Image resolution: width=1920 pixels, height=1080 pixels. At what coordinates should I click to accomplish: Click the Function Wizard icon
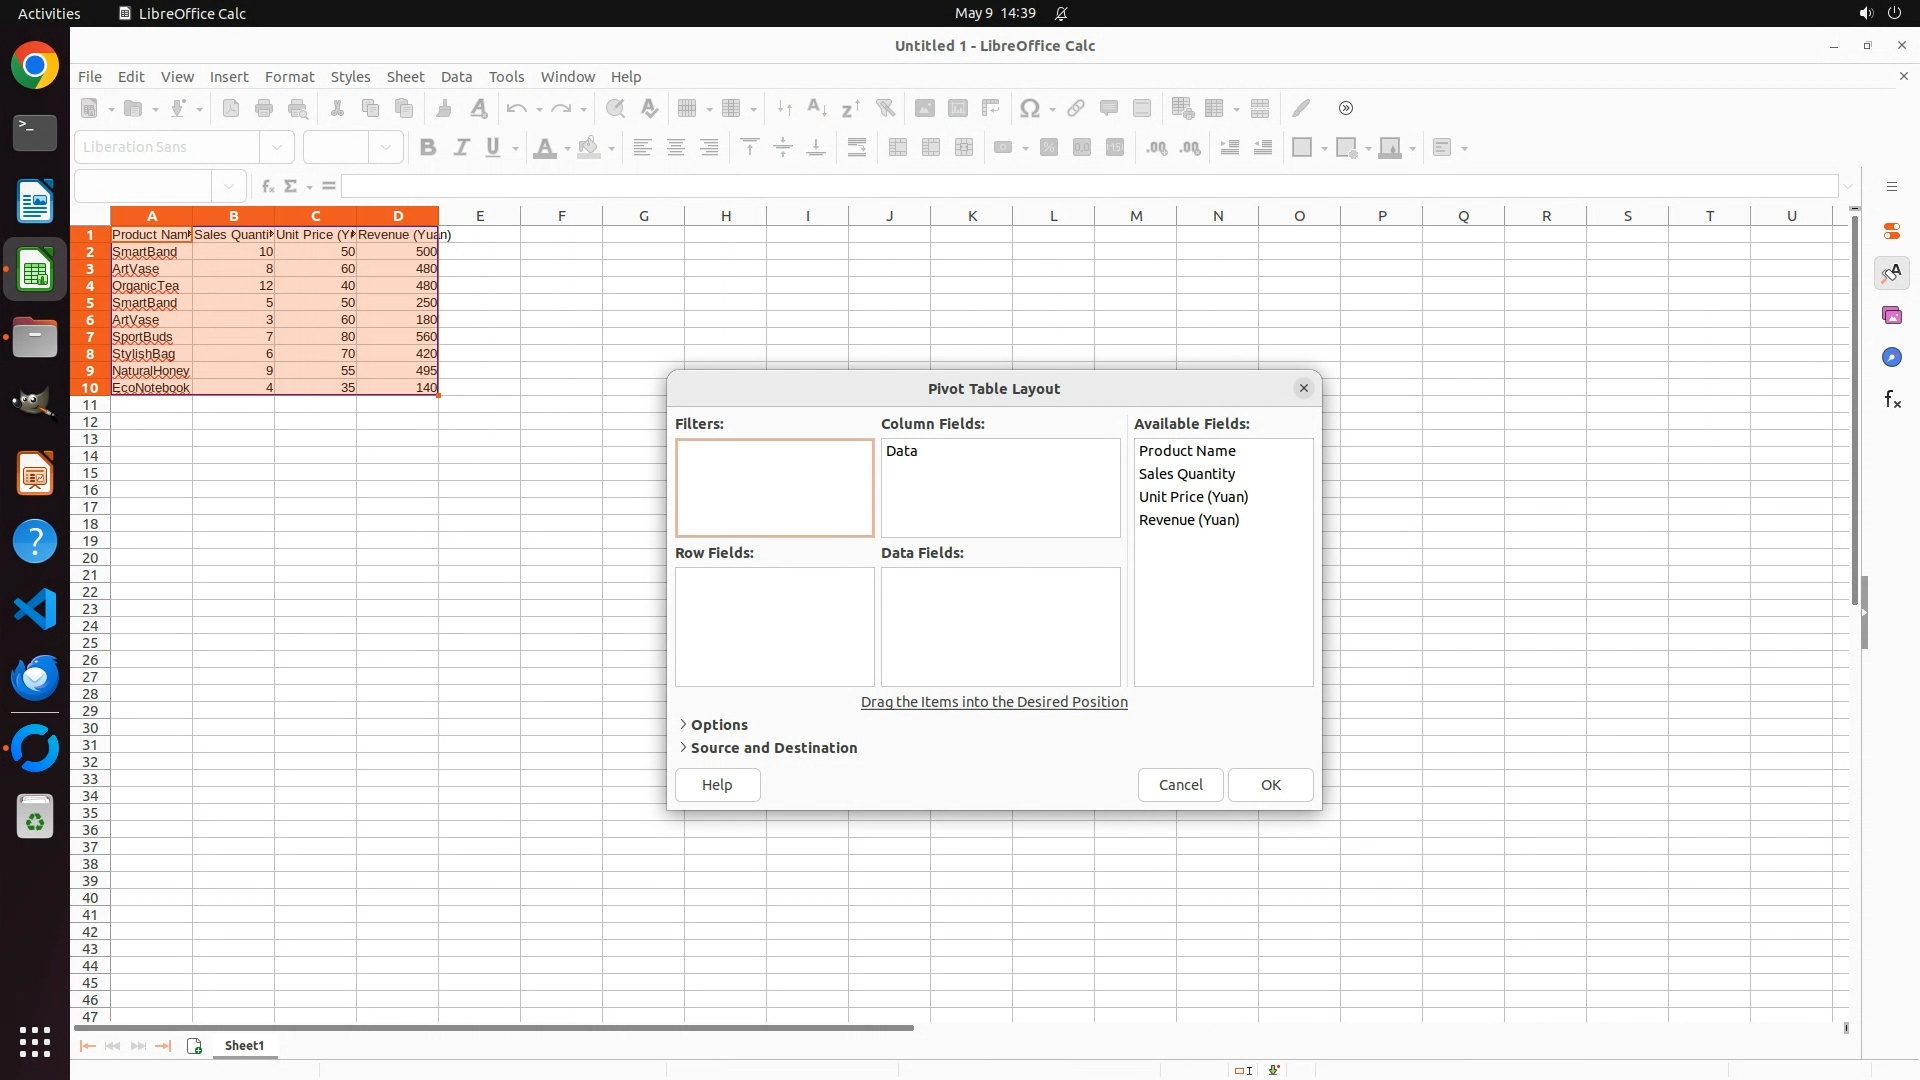pyautogui.click(x=267, y=186)
